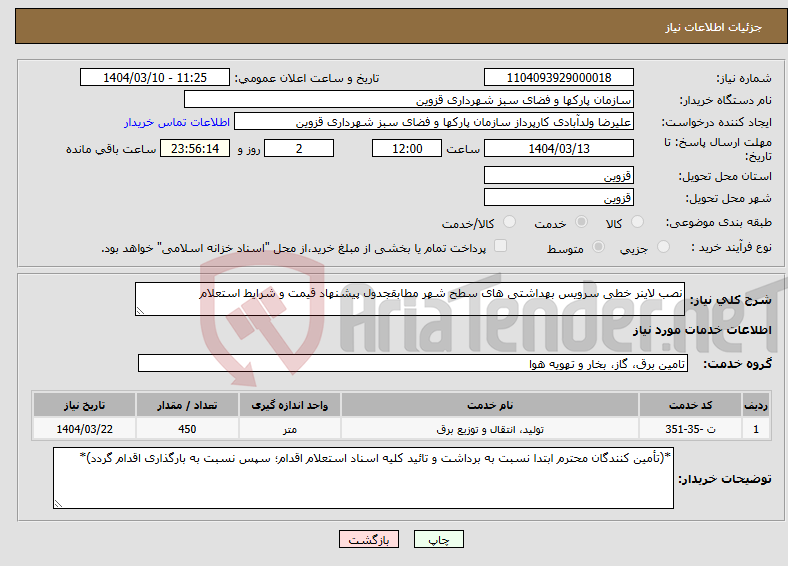Choose the متوسط purchase type radio
The height and width of the screenshot is (566, 788).
click(x=598, y=246)
